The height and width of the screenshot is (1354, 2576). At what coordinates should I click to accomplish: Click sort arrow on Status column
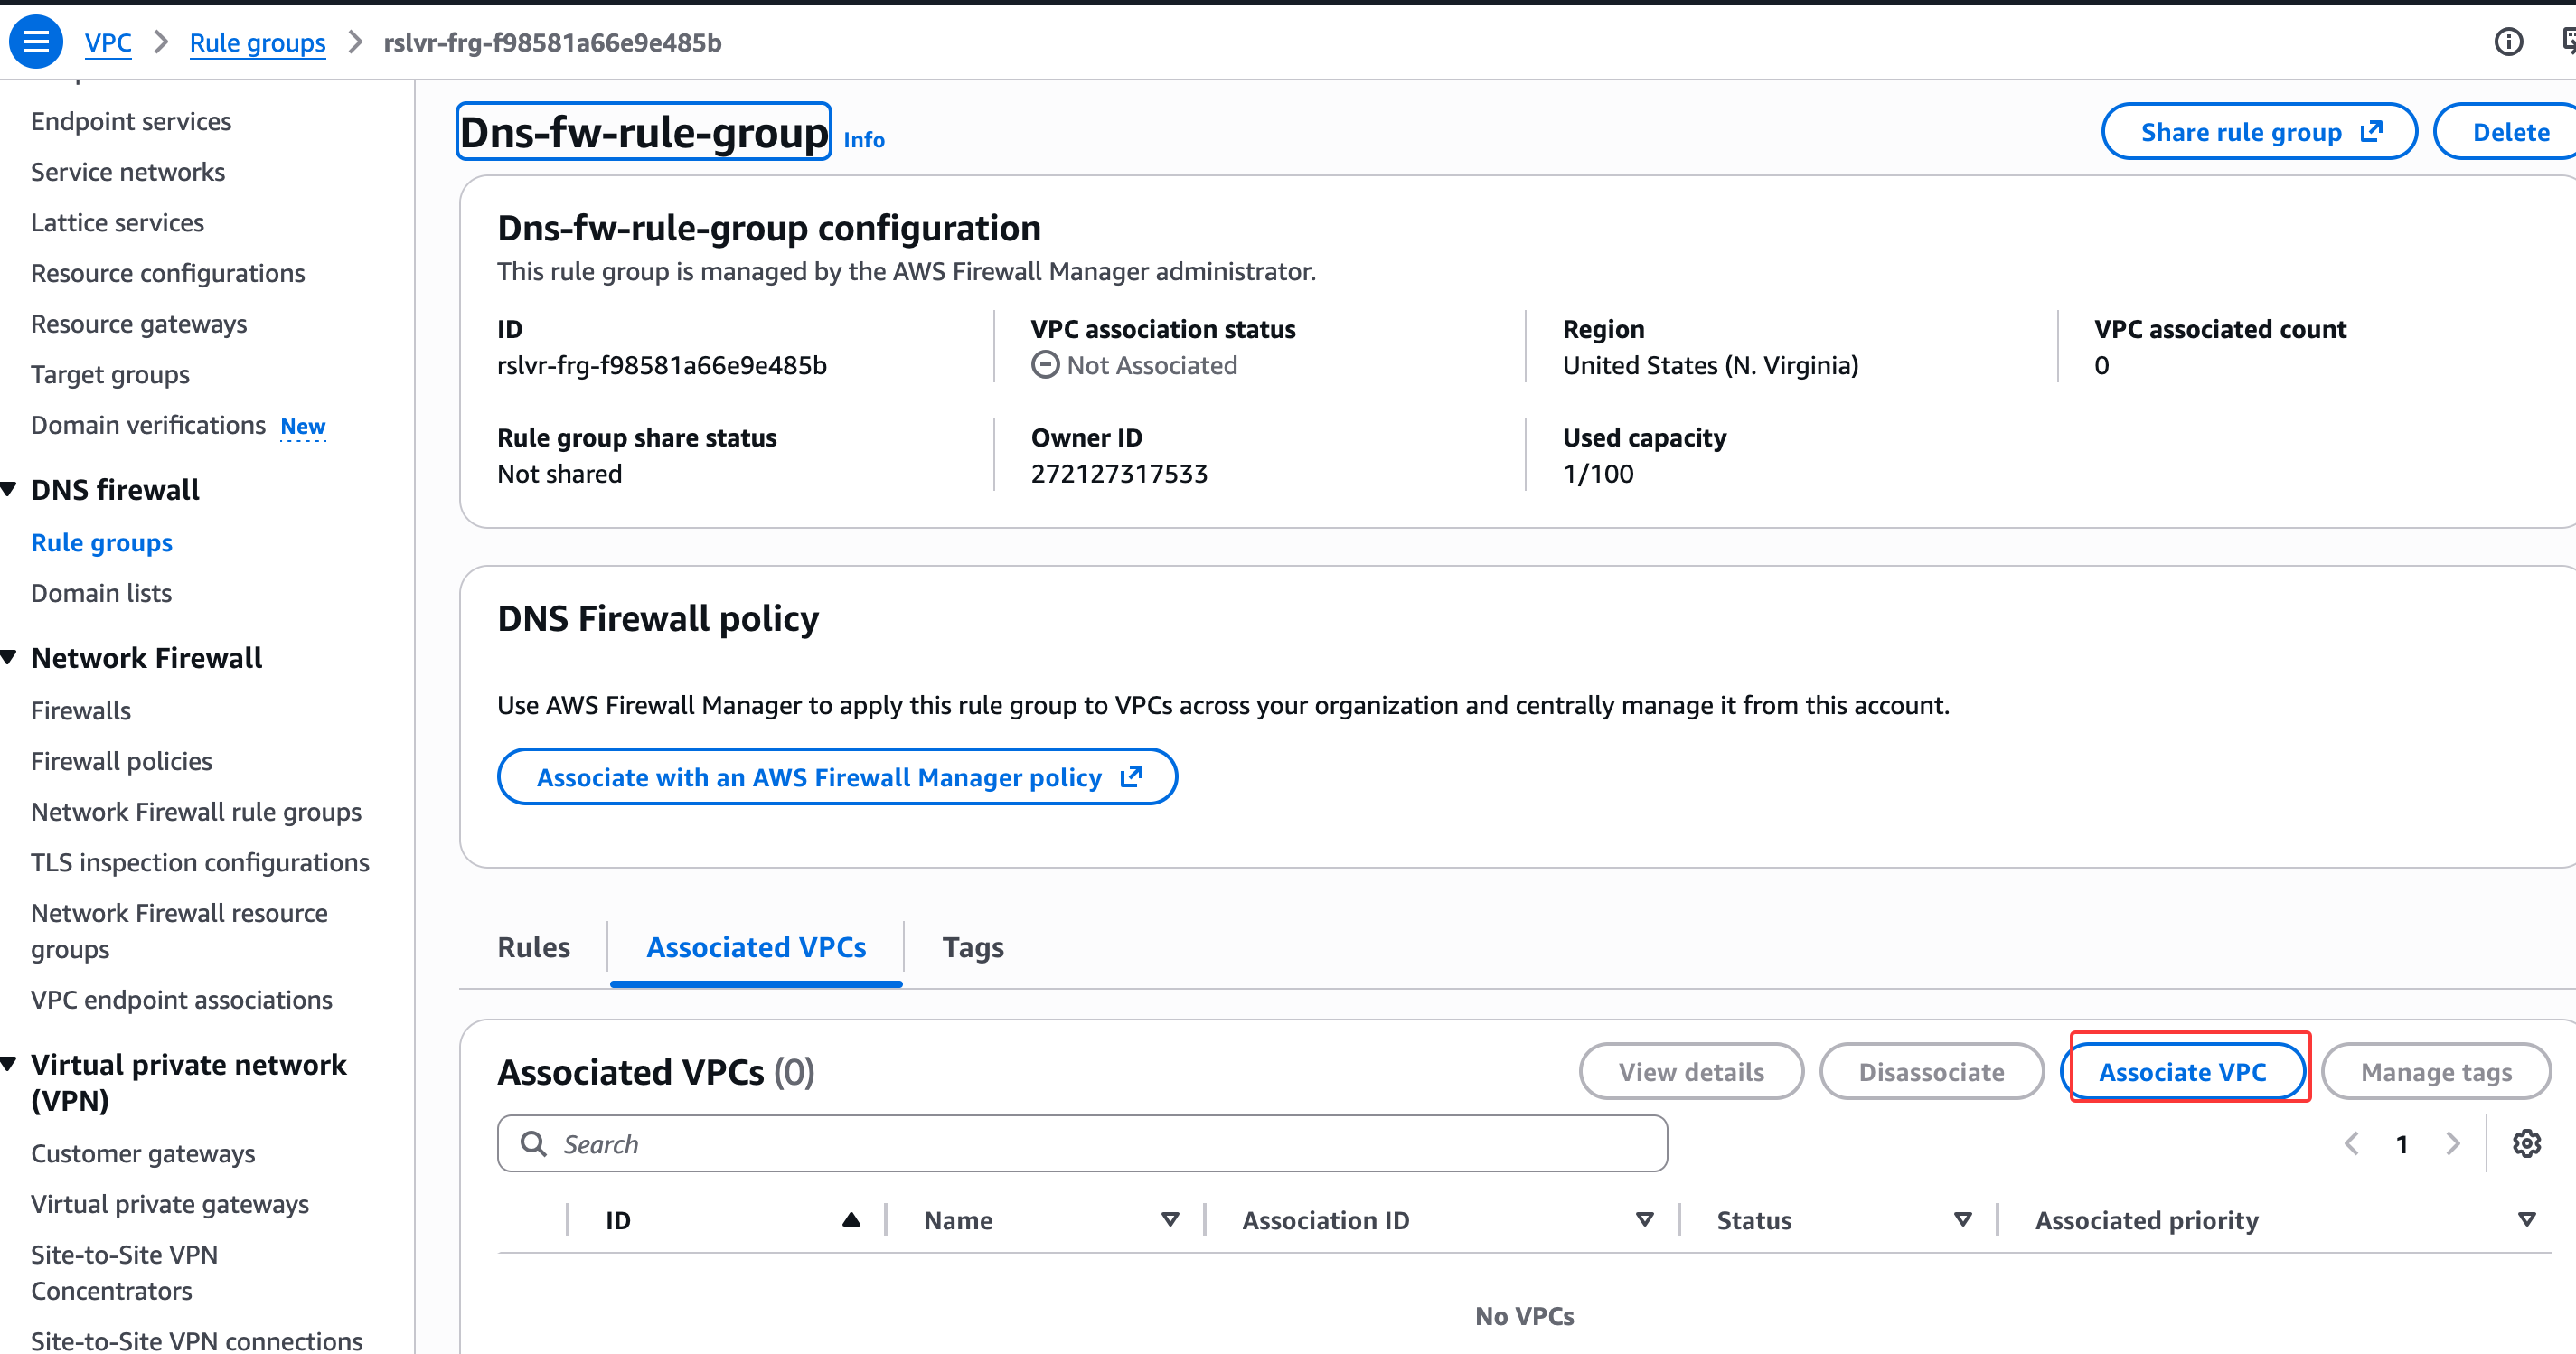(x=1963, y=1219)
